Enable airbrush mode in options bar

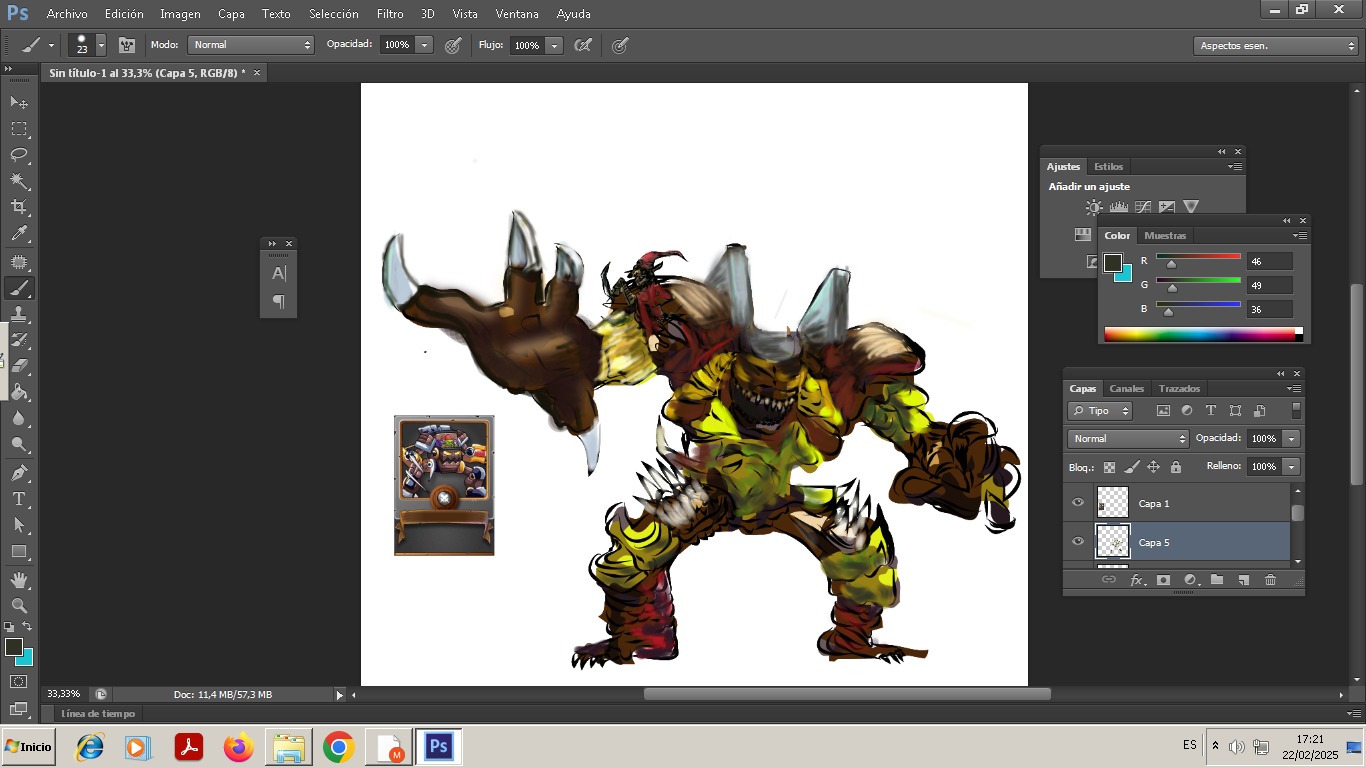coord(583,45)
